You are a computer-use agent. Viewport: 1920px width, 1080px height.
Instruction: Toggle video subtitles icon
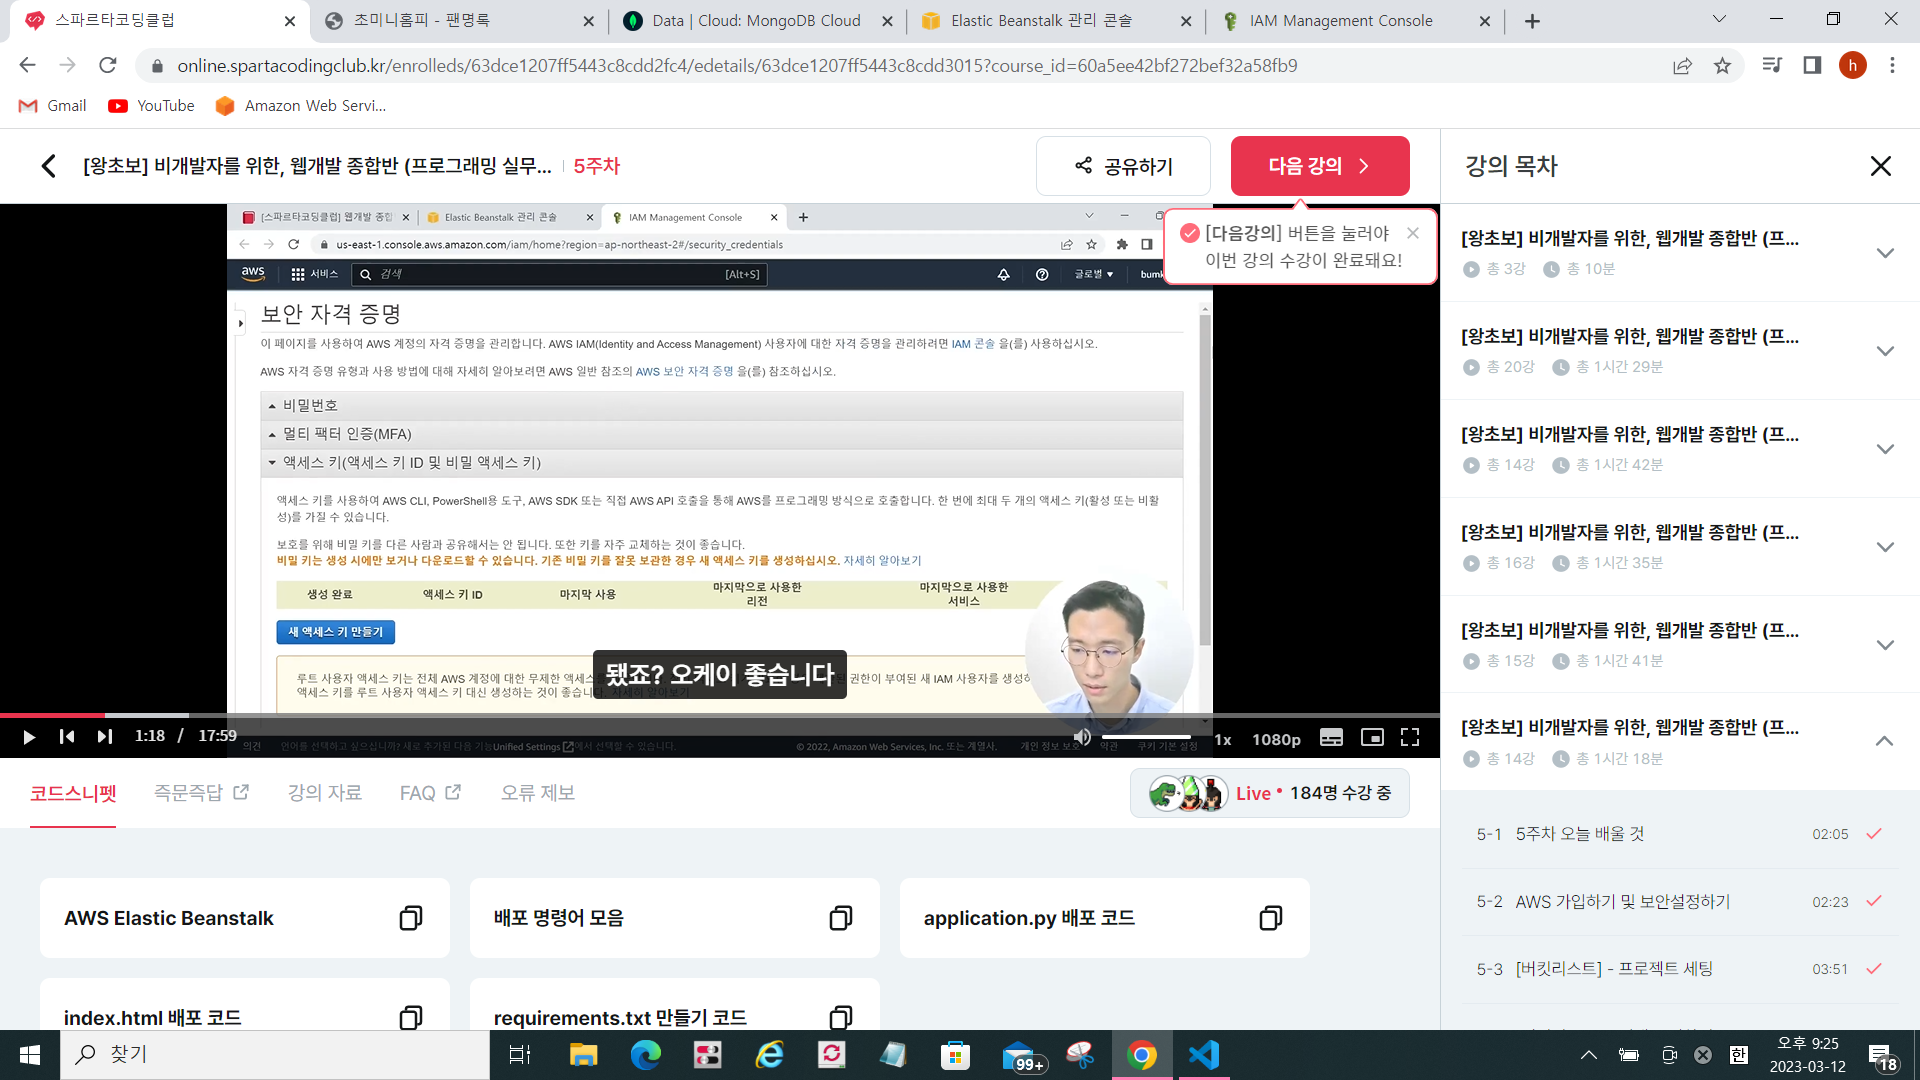tap(1331, 737)
